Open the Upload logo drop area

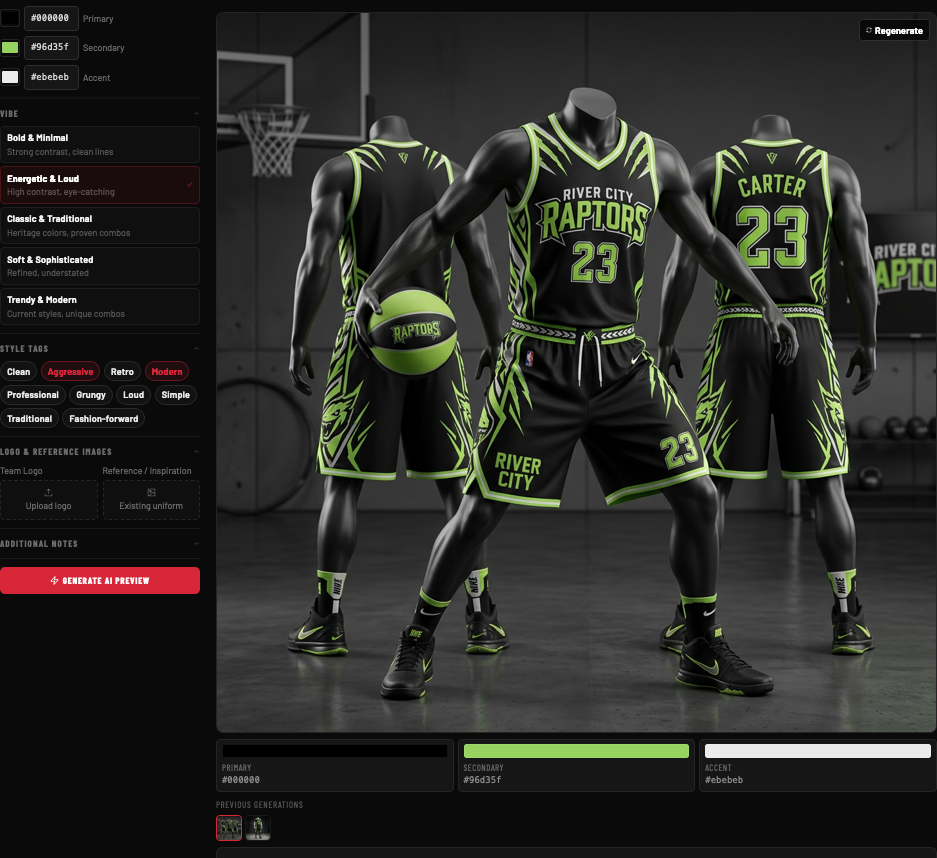click(x=48, y=500)
